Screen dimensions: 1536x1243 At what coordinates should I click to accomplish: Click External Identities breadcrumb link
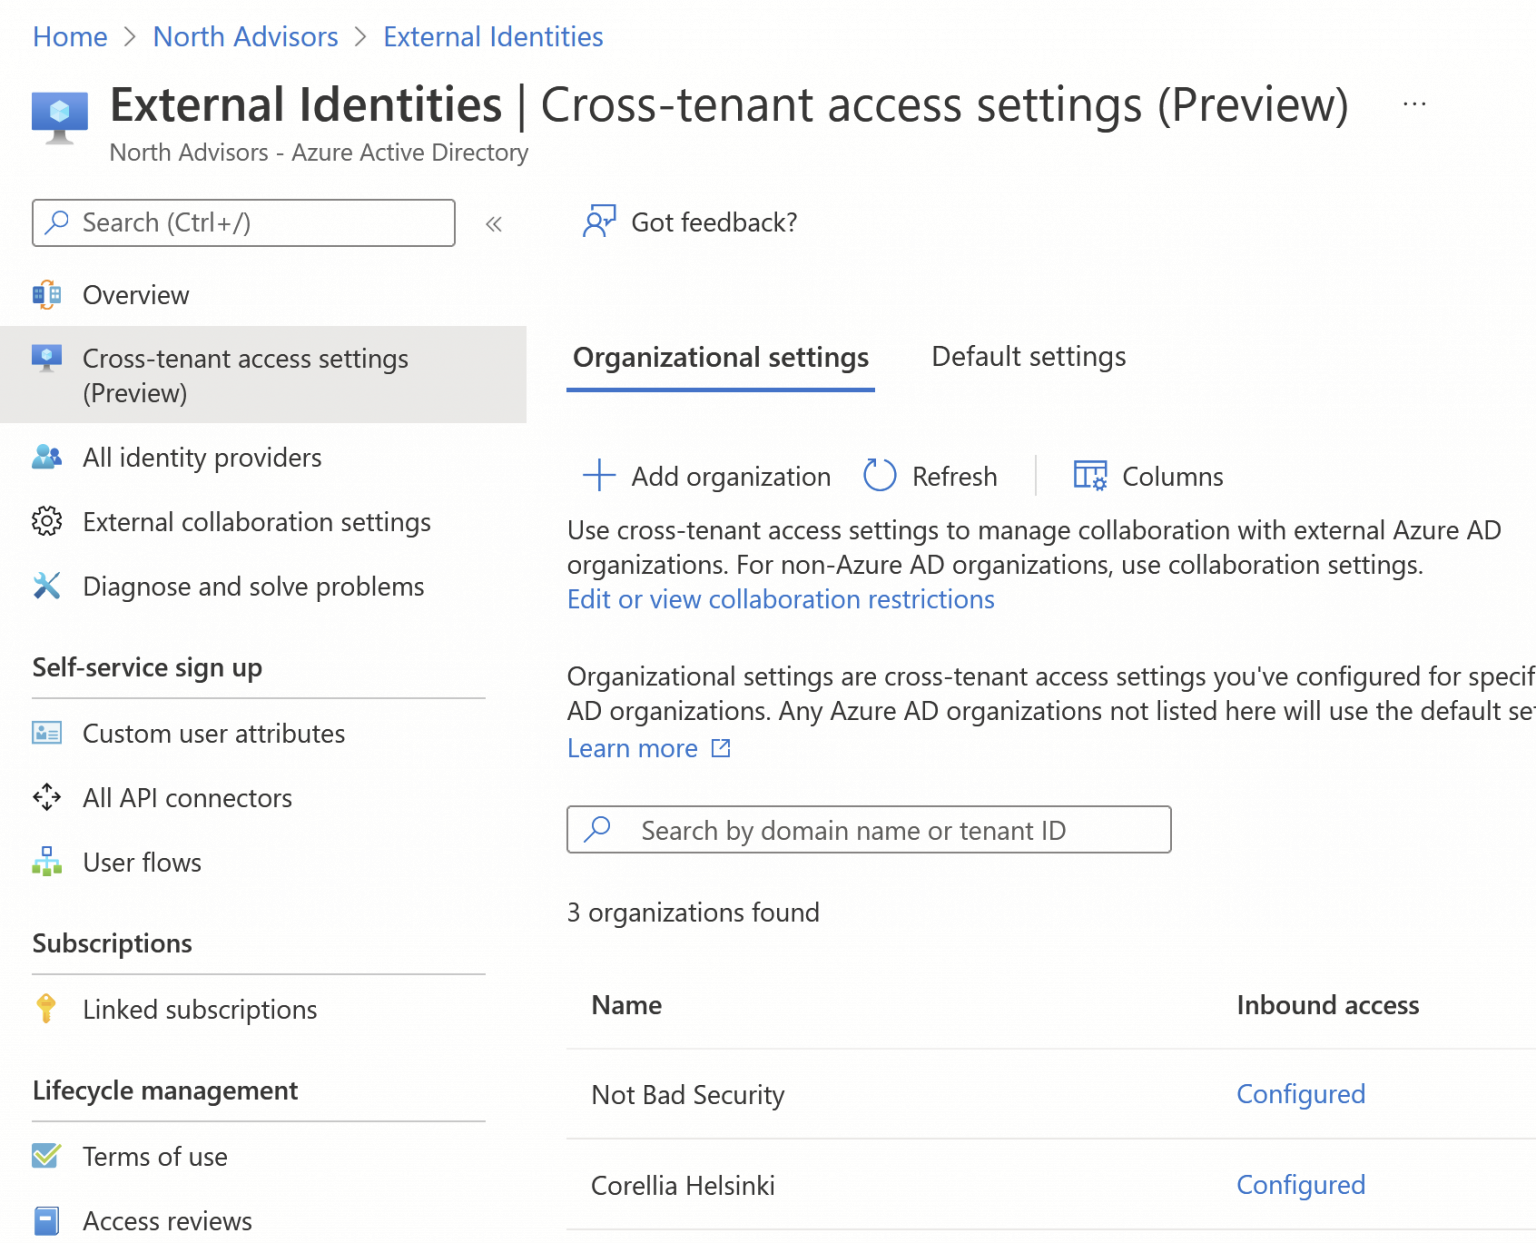click(x=493, y=37)
